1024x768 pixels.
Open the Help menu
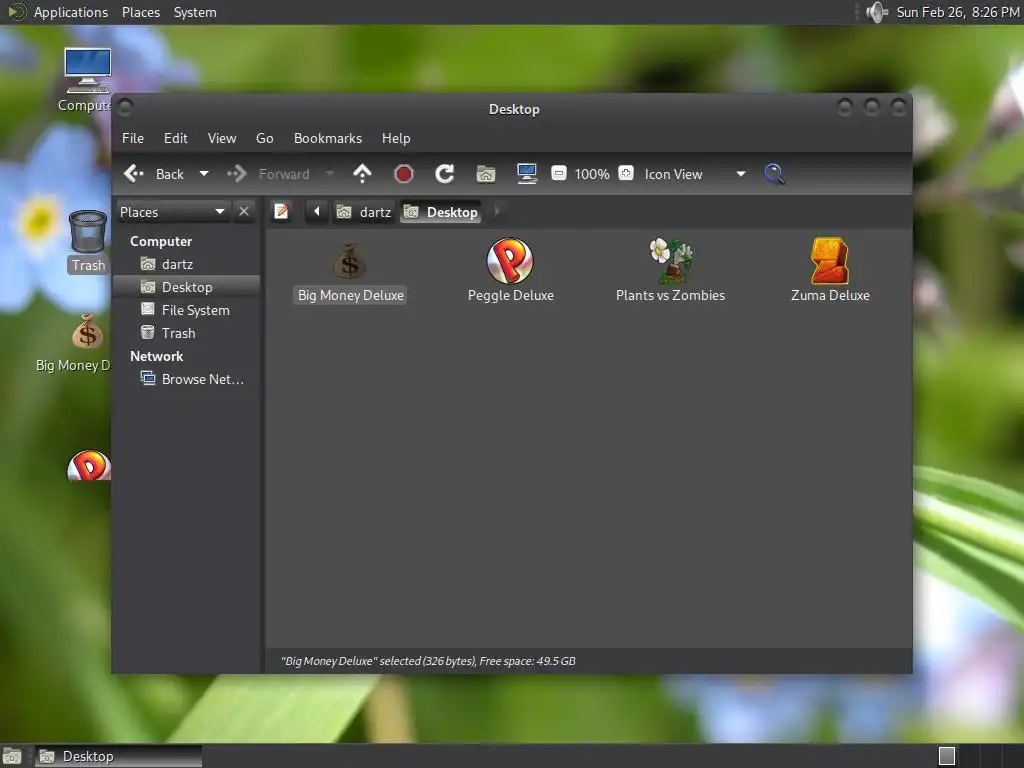pos(396,138)
